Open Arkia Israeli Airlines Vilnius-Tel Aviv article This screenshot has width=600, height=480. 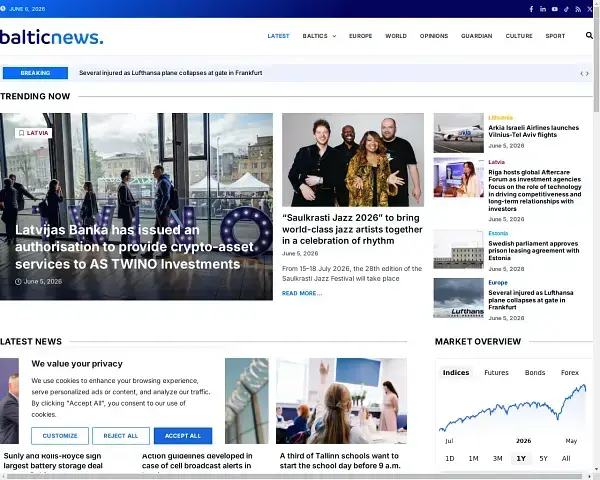point(533,131)
